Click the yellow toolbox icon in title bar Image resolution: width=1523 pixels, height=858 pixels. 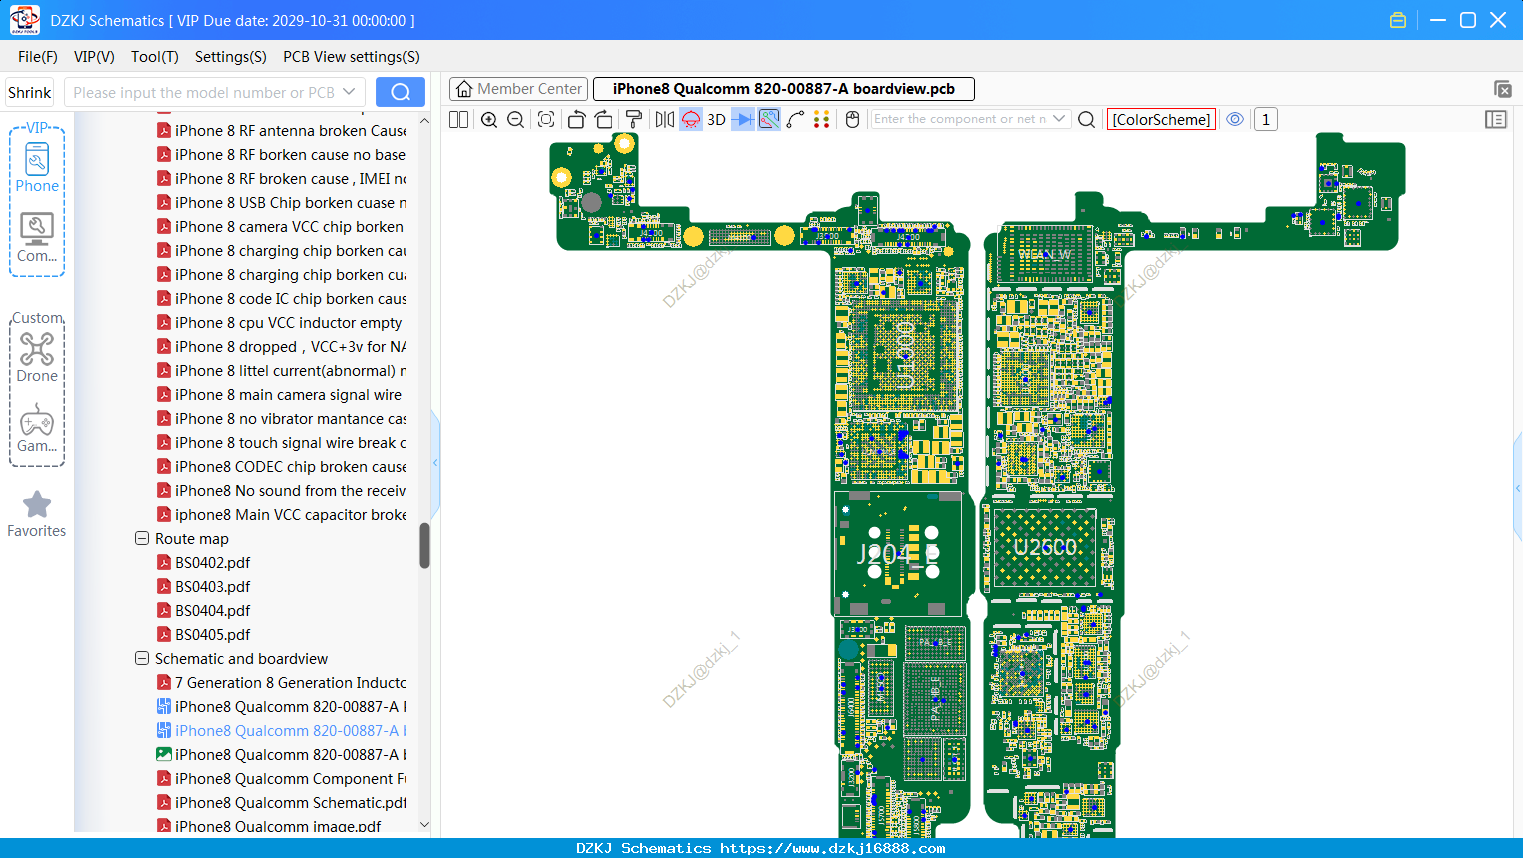click(1398, 20)
